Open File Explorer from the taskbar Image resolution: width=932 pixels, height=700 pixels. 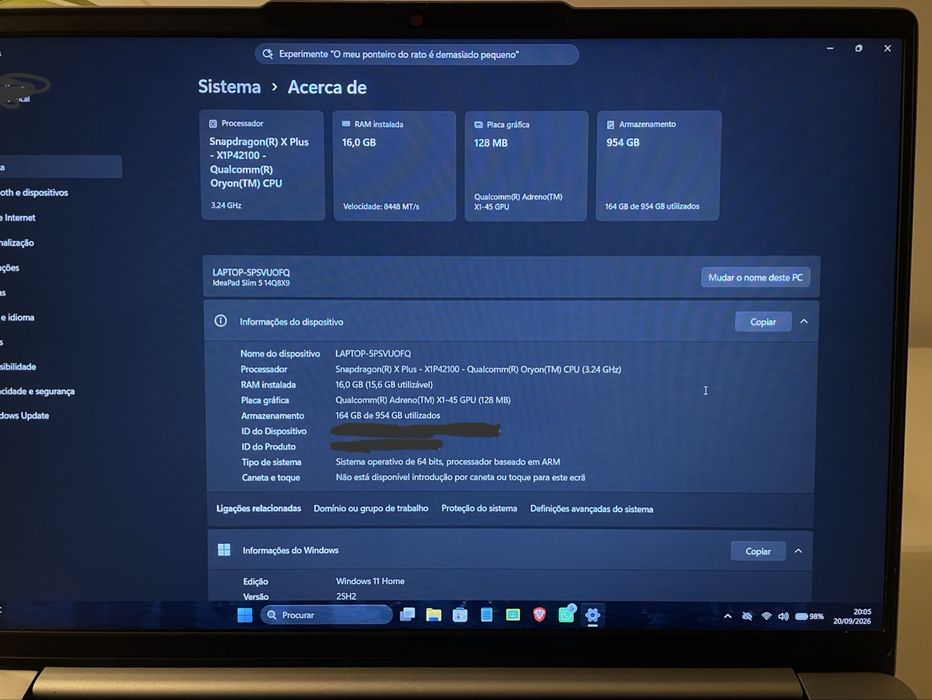point(433,614)
